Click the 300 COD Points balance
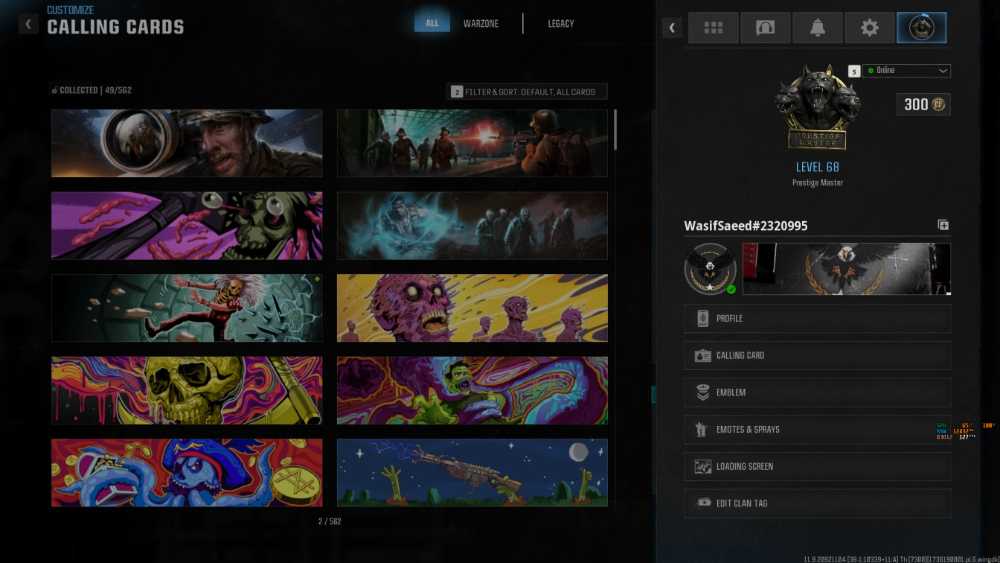 923,105
